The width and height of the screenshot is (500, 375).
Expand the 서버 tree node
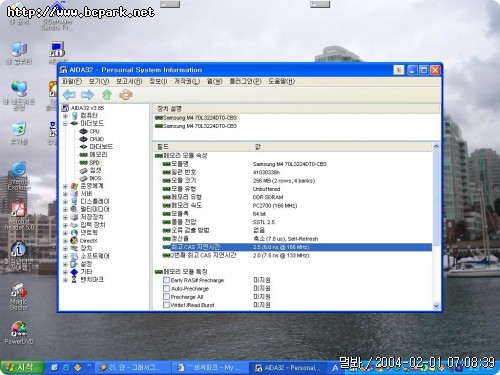pos(65,194)
